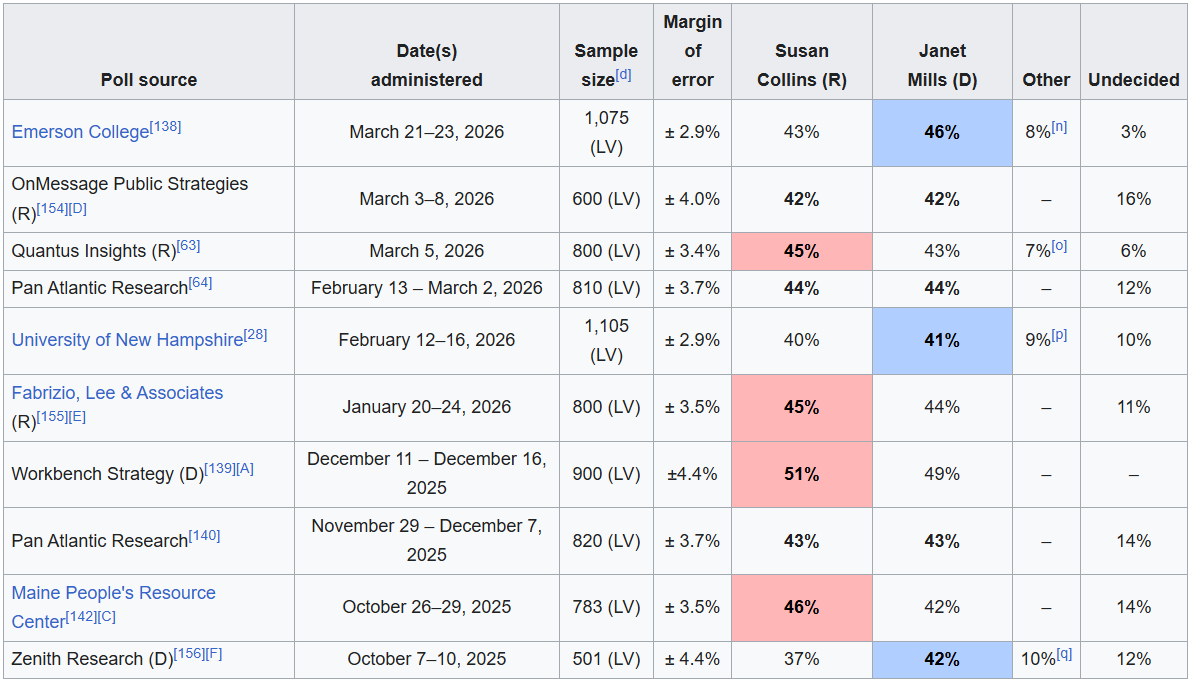Click note [q] next to 10% Other
Screen dimensions: 1193x682
pos(1066,654)
